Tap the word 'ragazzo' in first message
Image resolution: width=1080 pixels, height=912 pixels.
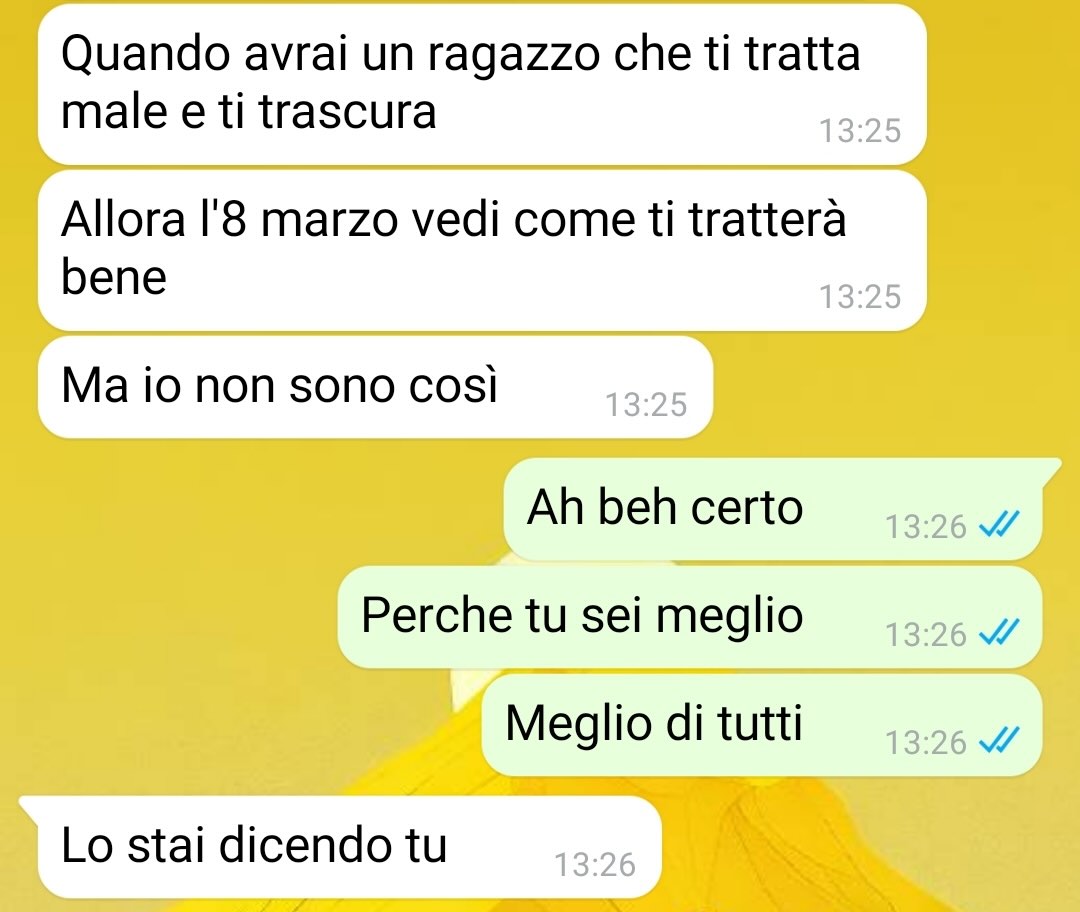(514, 56)
